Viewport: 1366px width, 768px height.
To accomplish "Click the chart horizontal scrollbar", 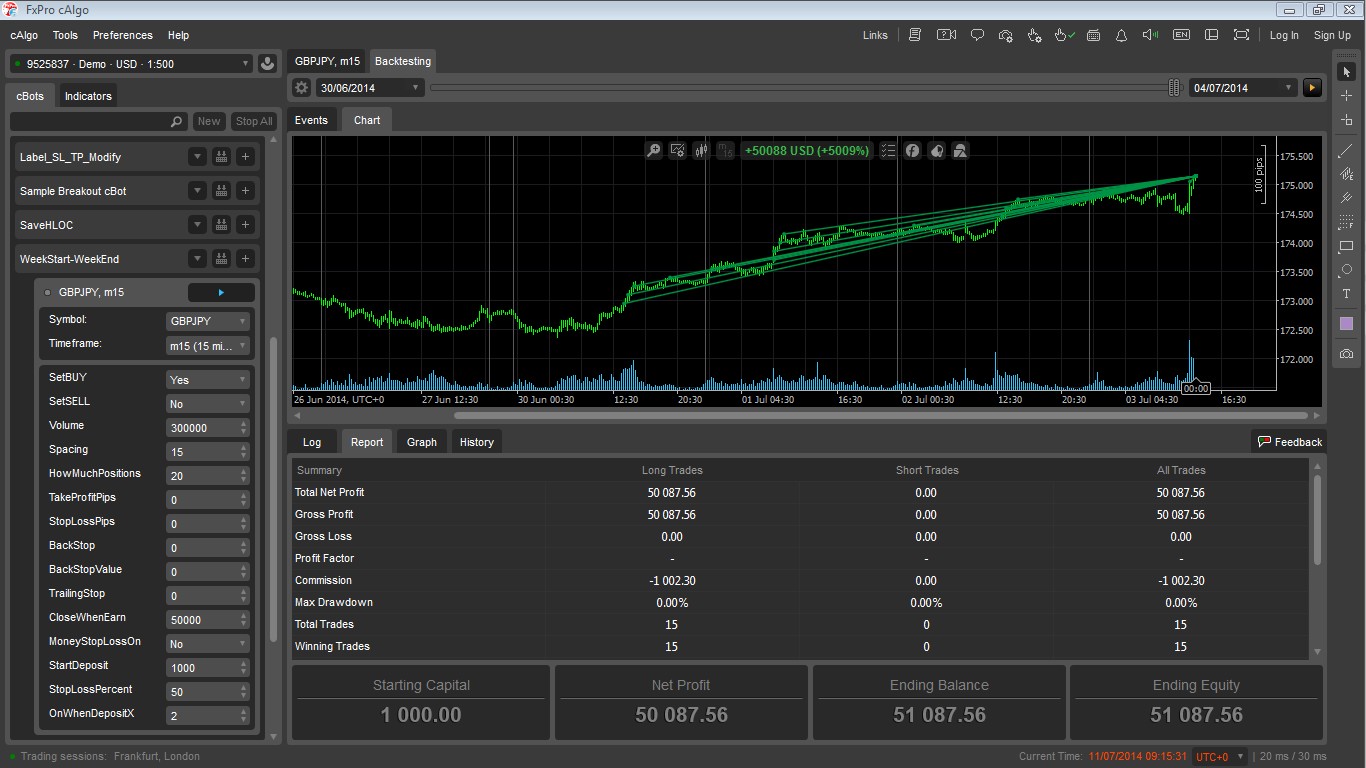I will click(x=880, y=415).
